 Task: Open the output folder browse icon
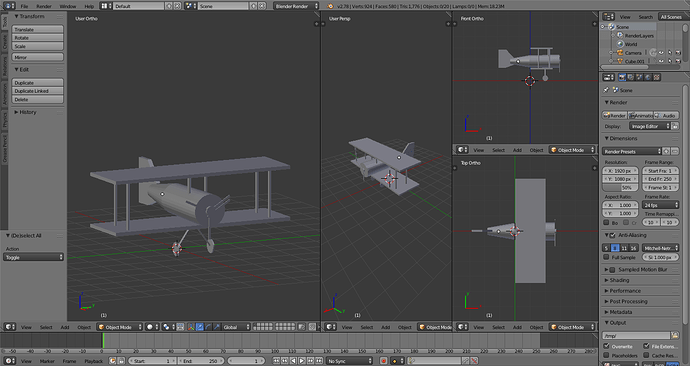click(x=675, y=336)
